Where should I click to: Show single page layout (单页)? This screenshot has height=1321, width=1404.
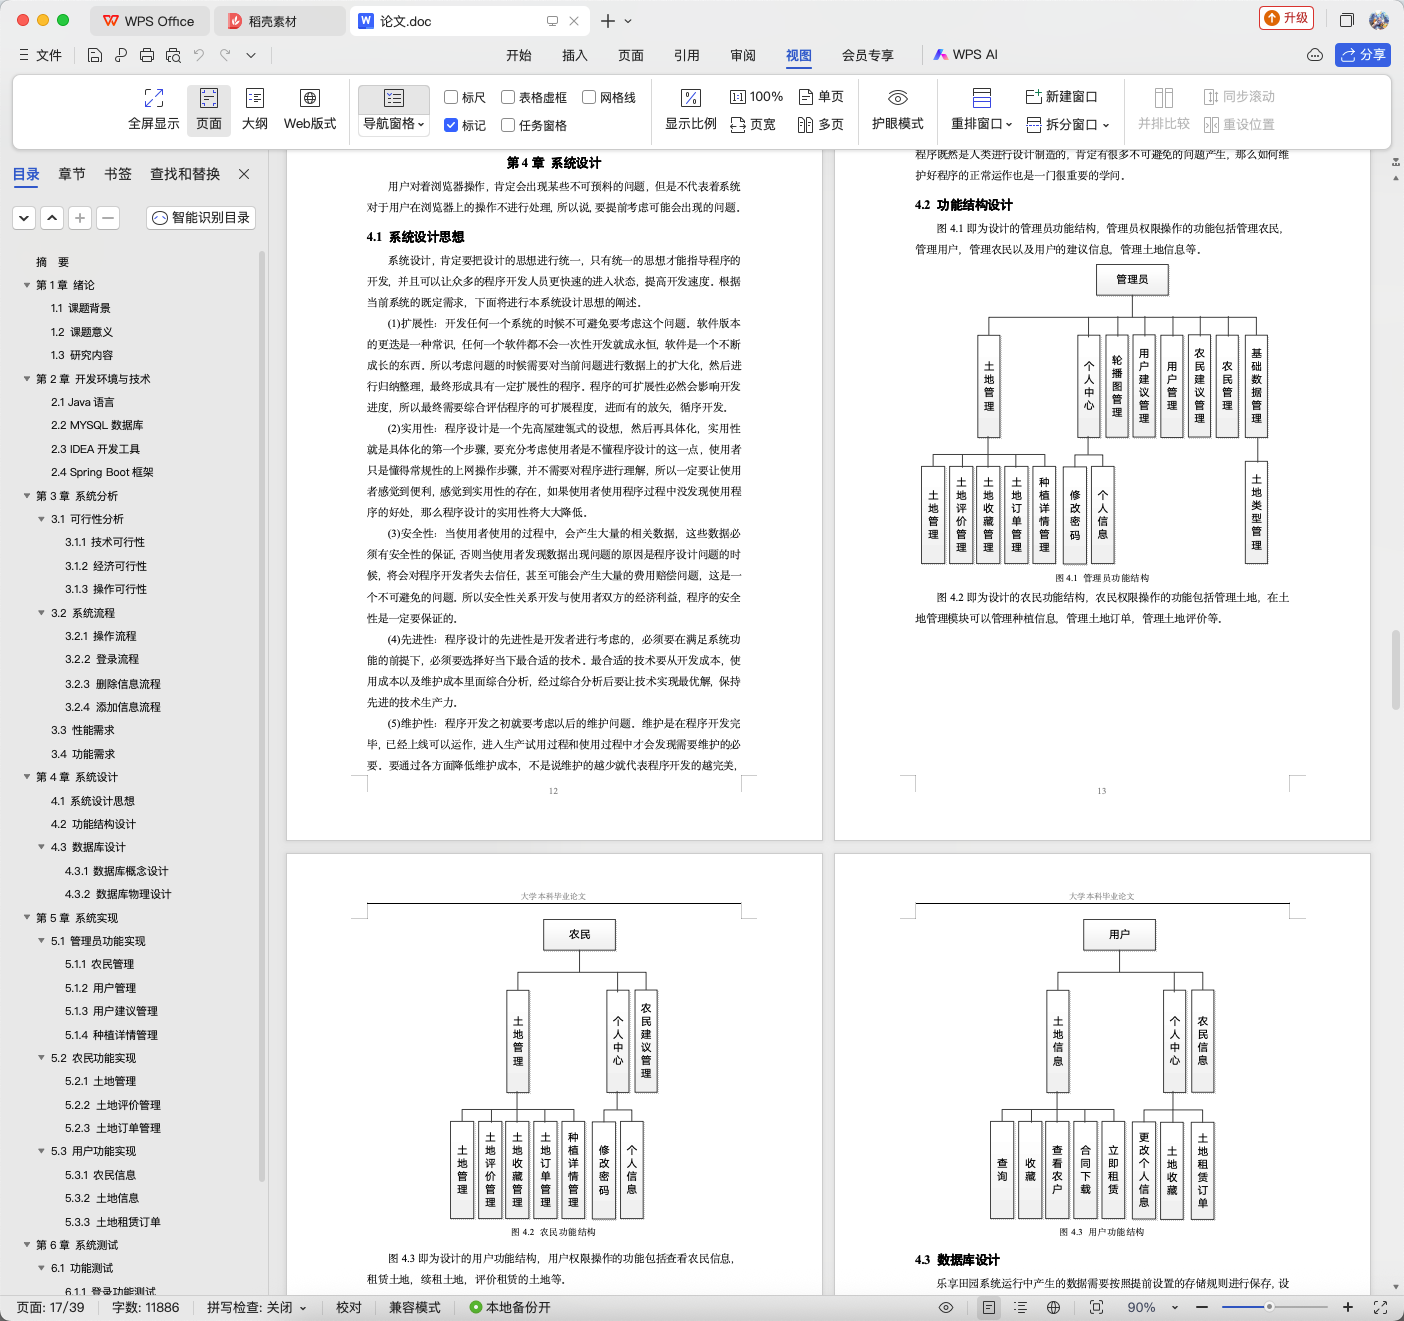click(821, 97)
